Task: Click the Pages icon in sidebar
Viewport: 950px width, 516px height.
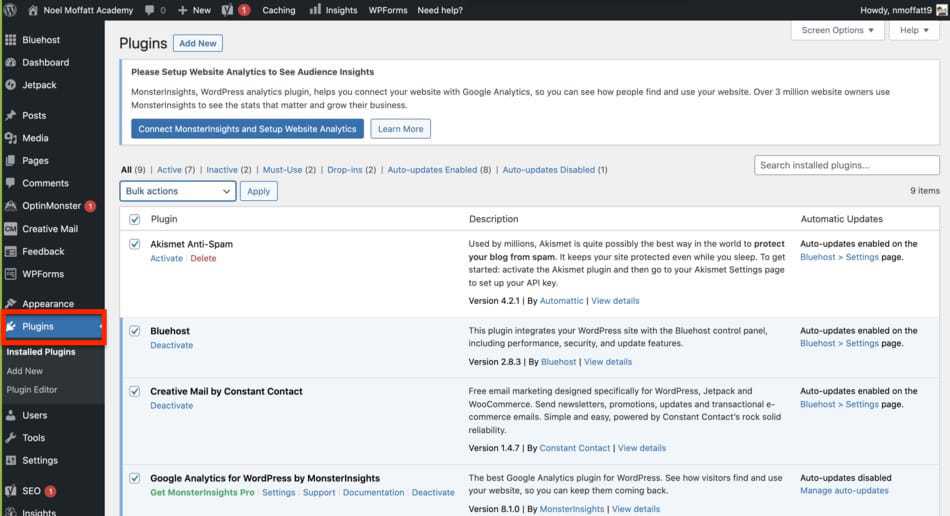Action: point(10,160)
